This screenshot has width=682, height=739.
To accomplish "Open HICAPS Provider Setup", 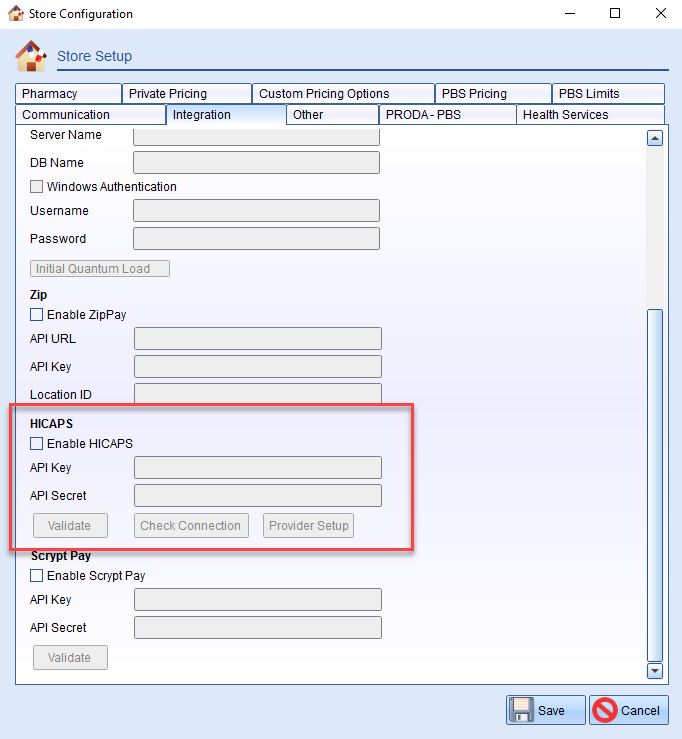I will tap(308, 526).
